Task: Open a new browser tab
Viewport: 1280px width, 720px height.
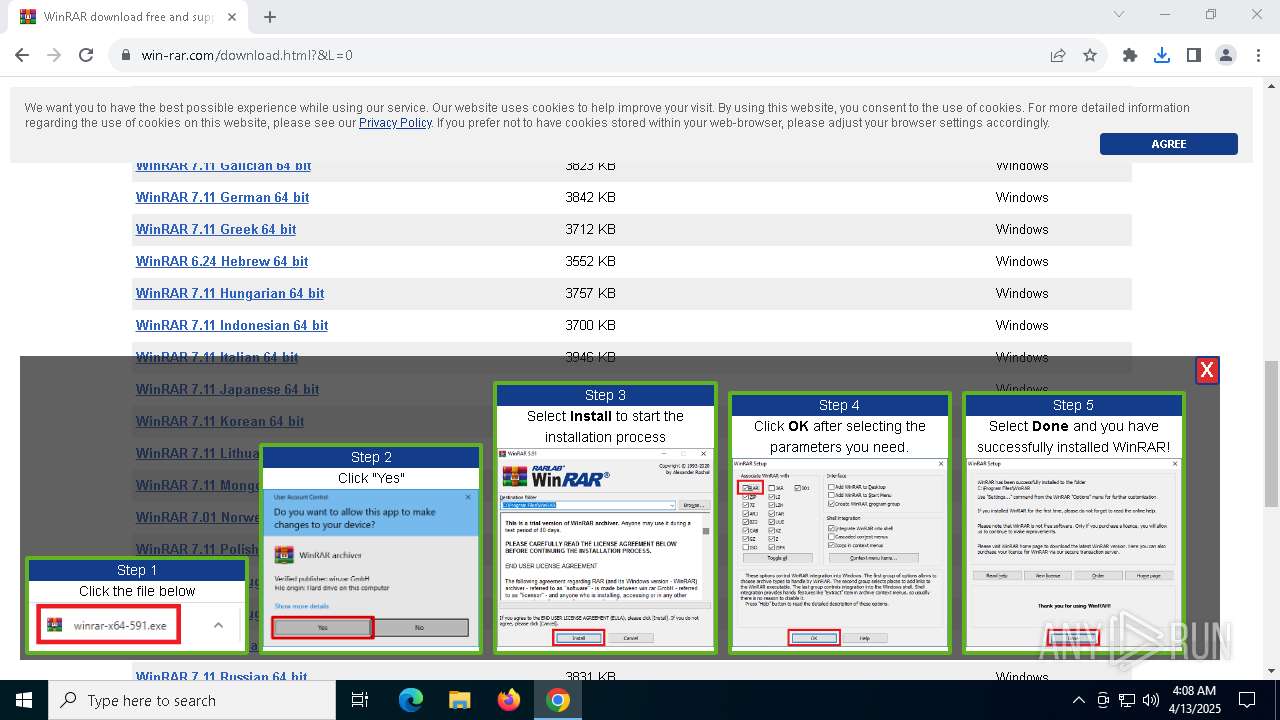Action: [x=270, y=16]
